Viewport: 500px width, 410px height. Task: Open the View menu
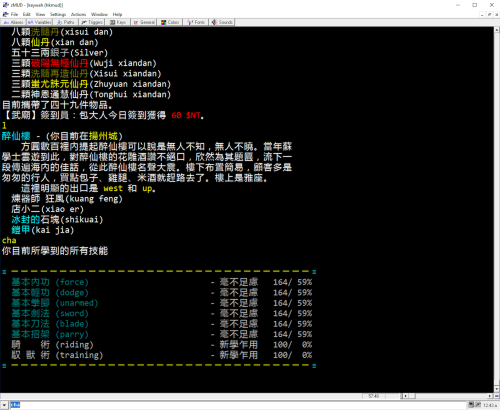[40, 14]
